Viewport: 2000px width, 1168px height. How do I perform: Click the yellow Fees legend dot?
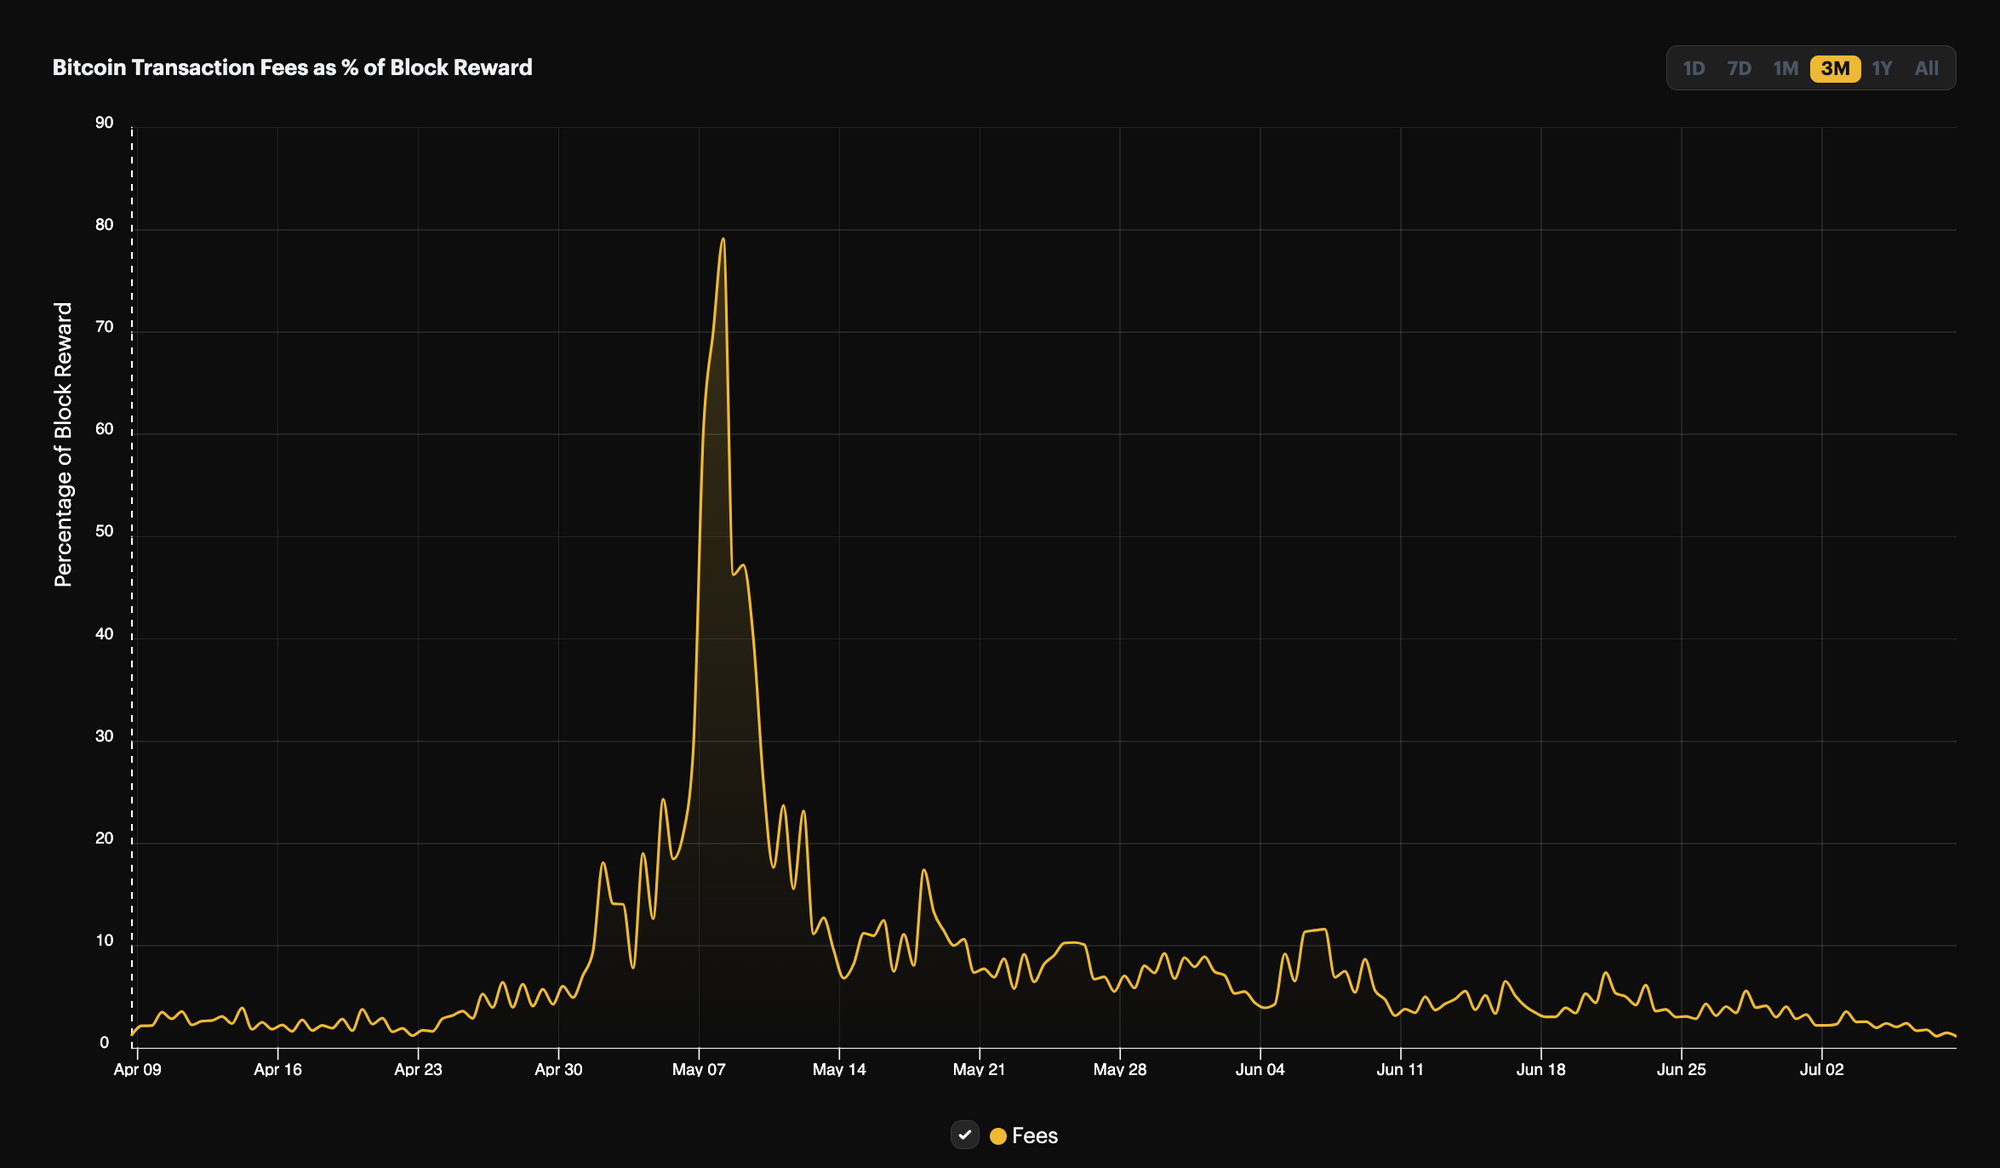click(x=998, y=1136)
